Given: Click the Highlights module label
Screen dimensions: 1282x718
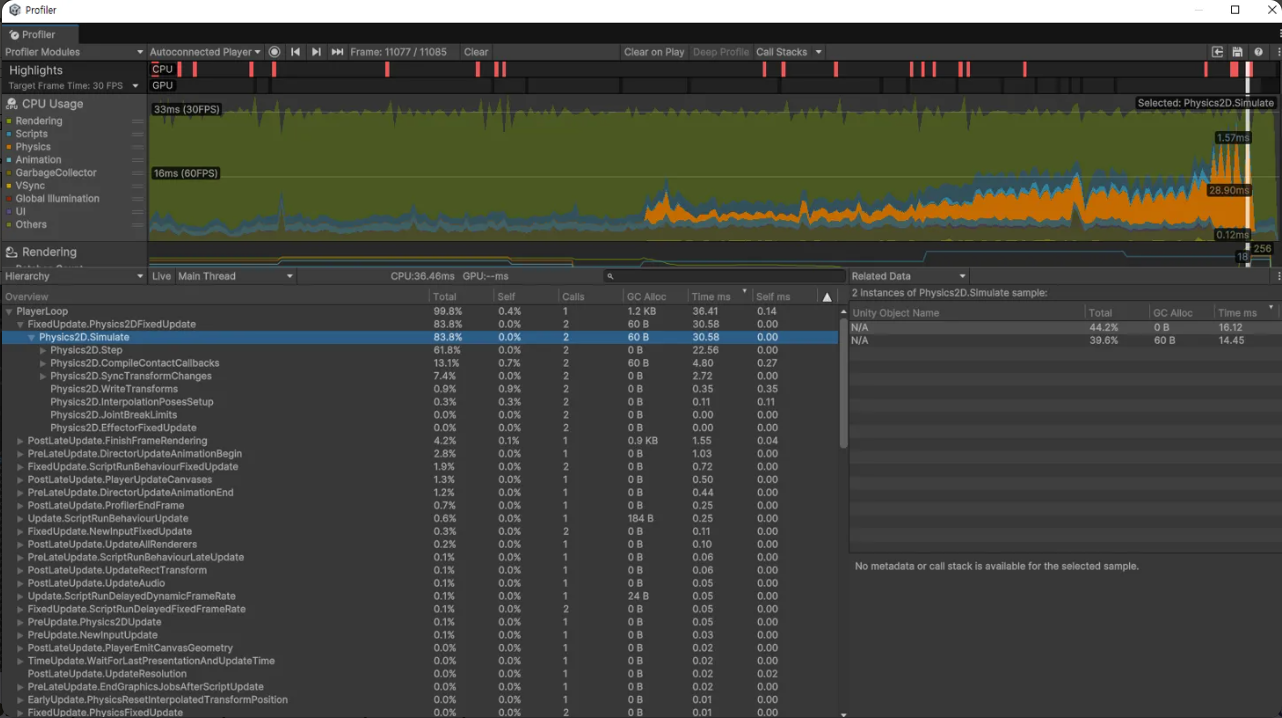Looking at the screenshot, I should click(36, 70).
